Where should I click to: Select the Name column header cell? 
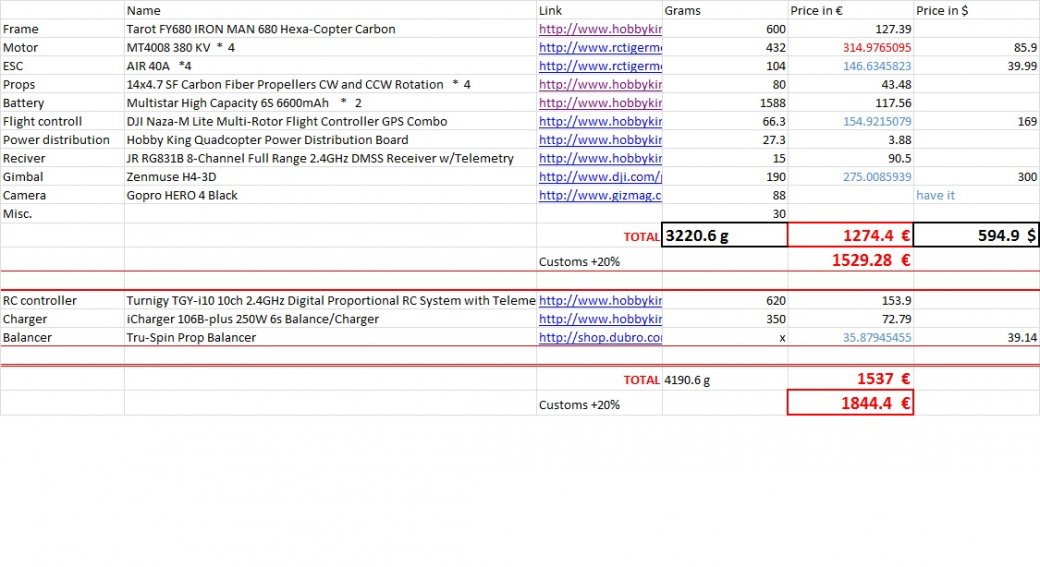coord(330,11)
